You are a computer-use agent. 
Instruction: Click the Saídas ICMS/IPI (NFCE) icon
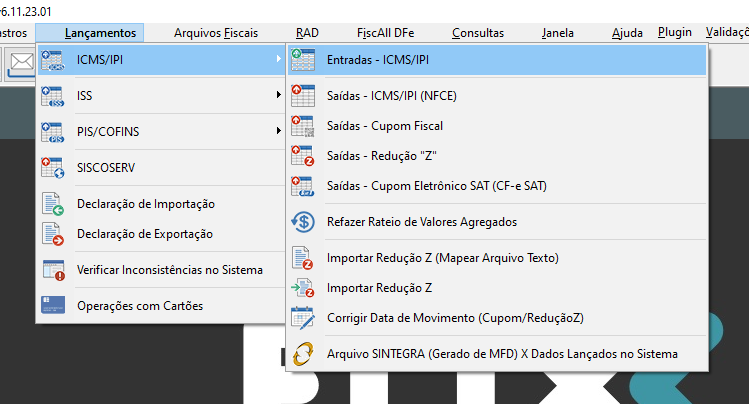pos(303,96)
